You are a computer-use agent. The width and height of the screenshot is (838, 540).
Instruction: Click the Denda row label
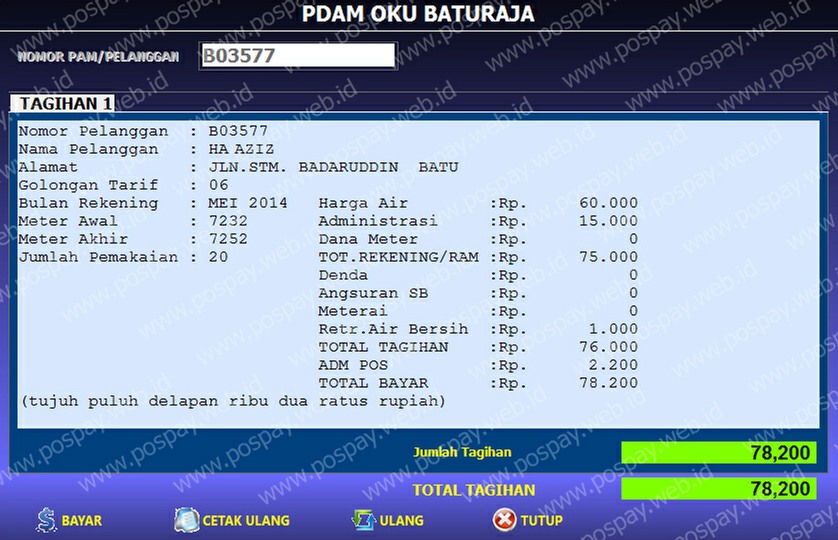(343, 275)
